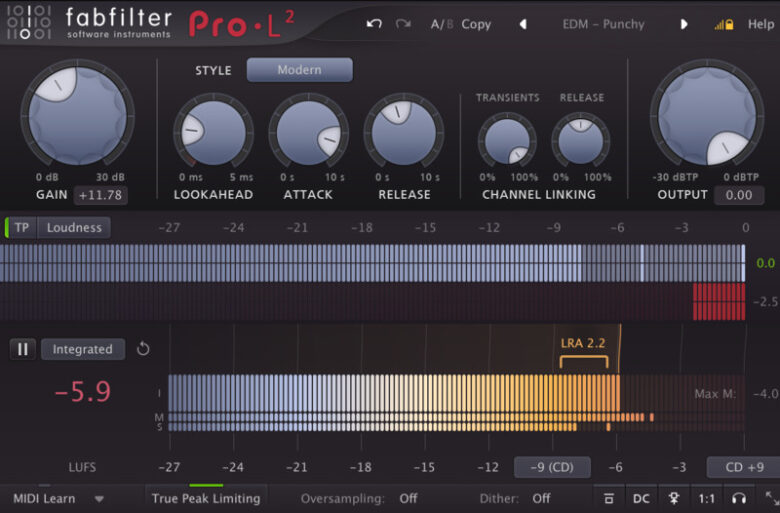This screenshot has height=513, width=780.
Task: Change the Dither setting from Off
Action: [541, 498]
